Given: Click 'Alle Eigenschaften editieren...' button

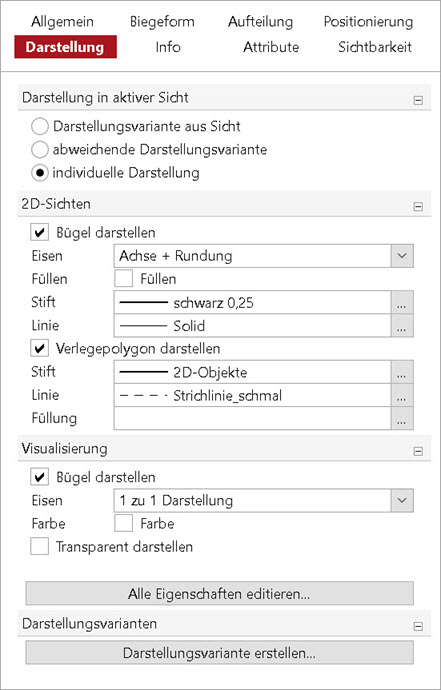Looking at the screenshot, I should click(220, 594).
